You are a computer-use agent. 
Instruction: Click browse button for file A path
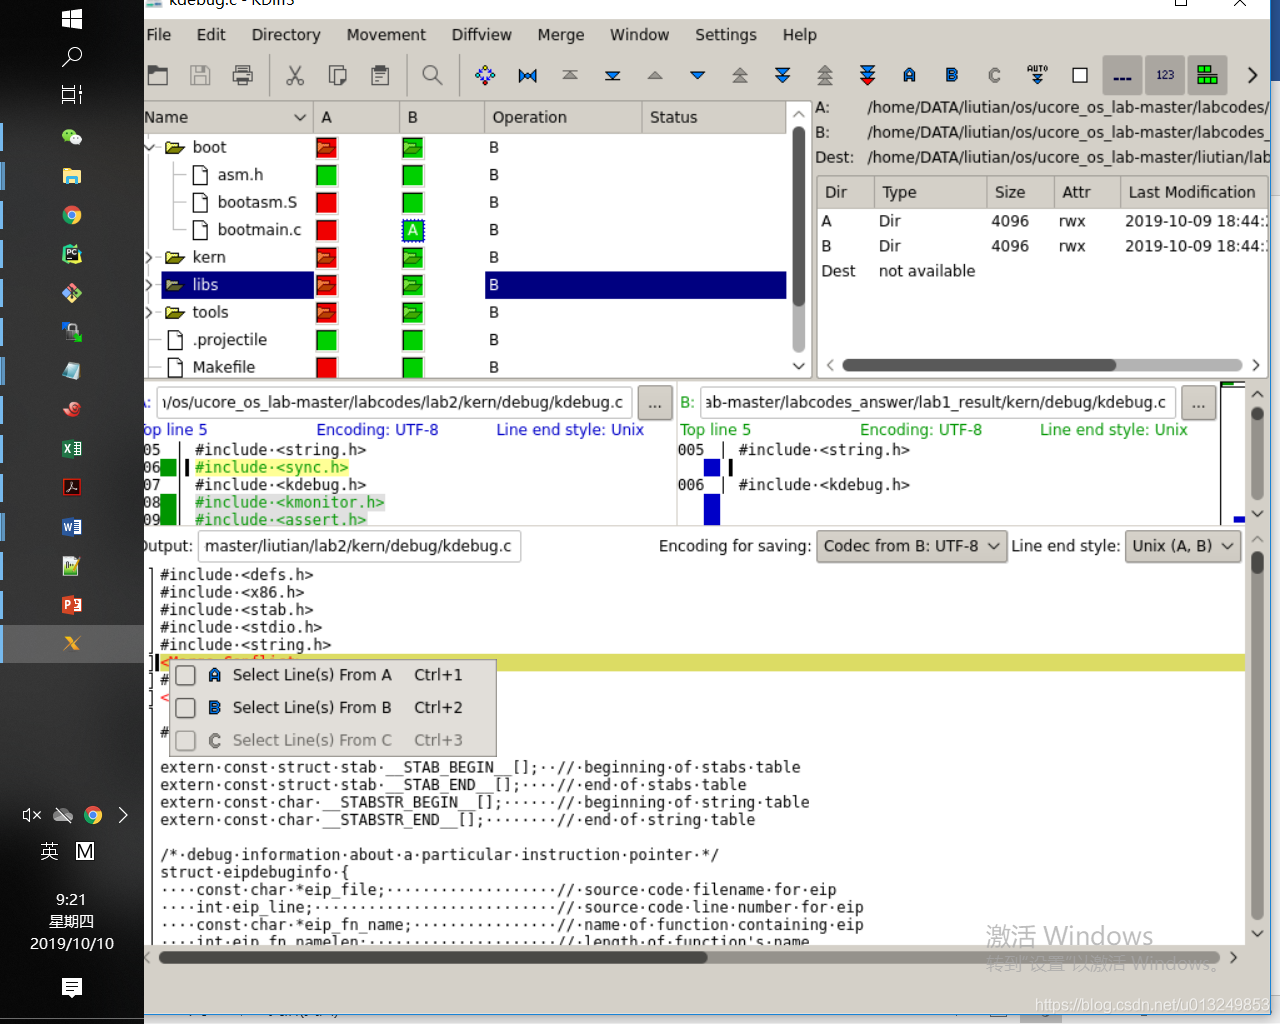(x=655, y=403)
